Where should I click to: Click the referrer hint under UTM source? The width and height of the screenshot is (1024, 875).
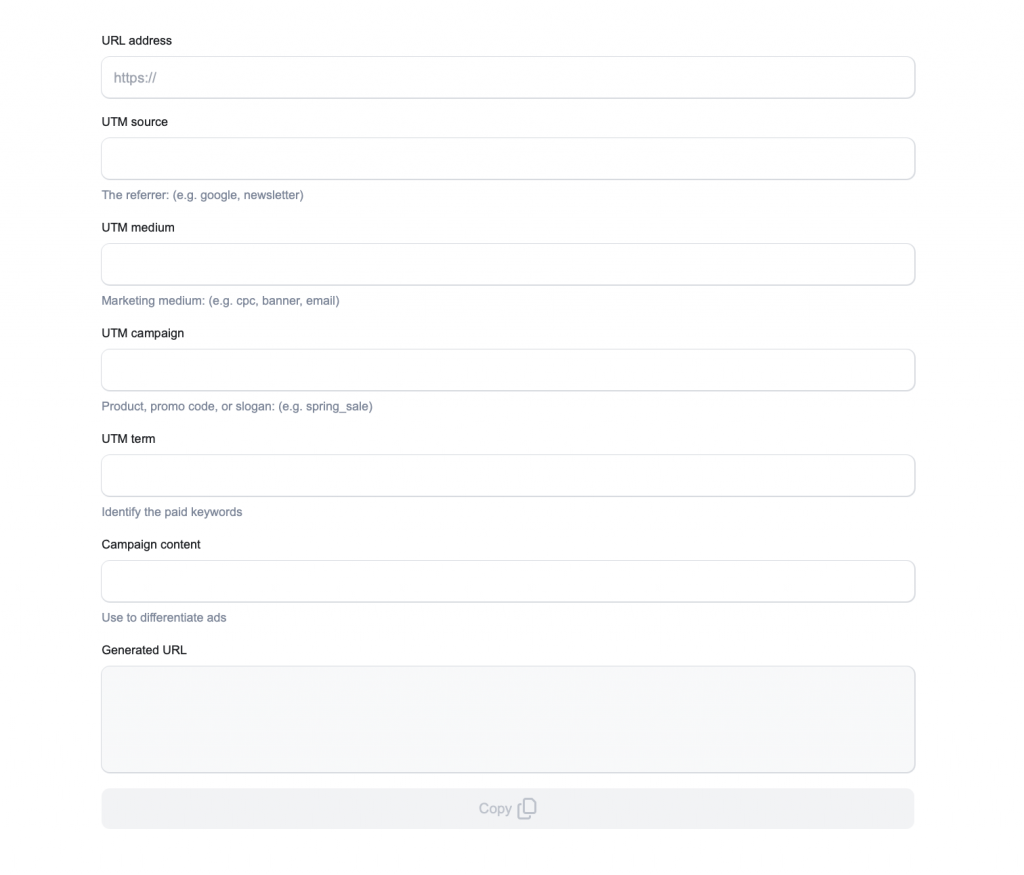202,195
